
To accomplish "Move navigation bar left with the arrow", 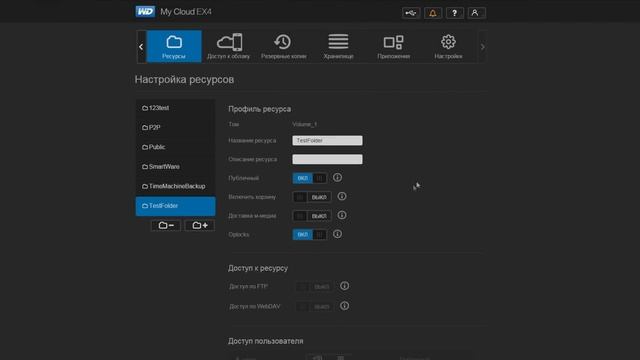I will click(141, 47).
